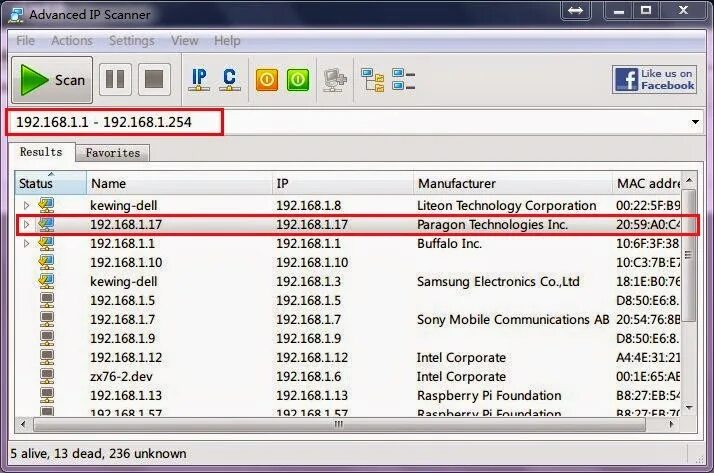Click vertical scrollbar up arrow
Image resolution: width=714 pixels, height=473 pixels.
pyautogui.click(x=689, y=180)
